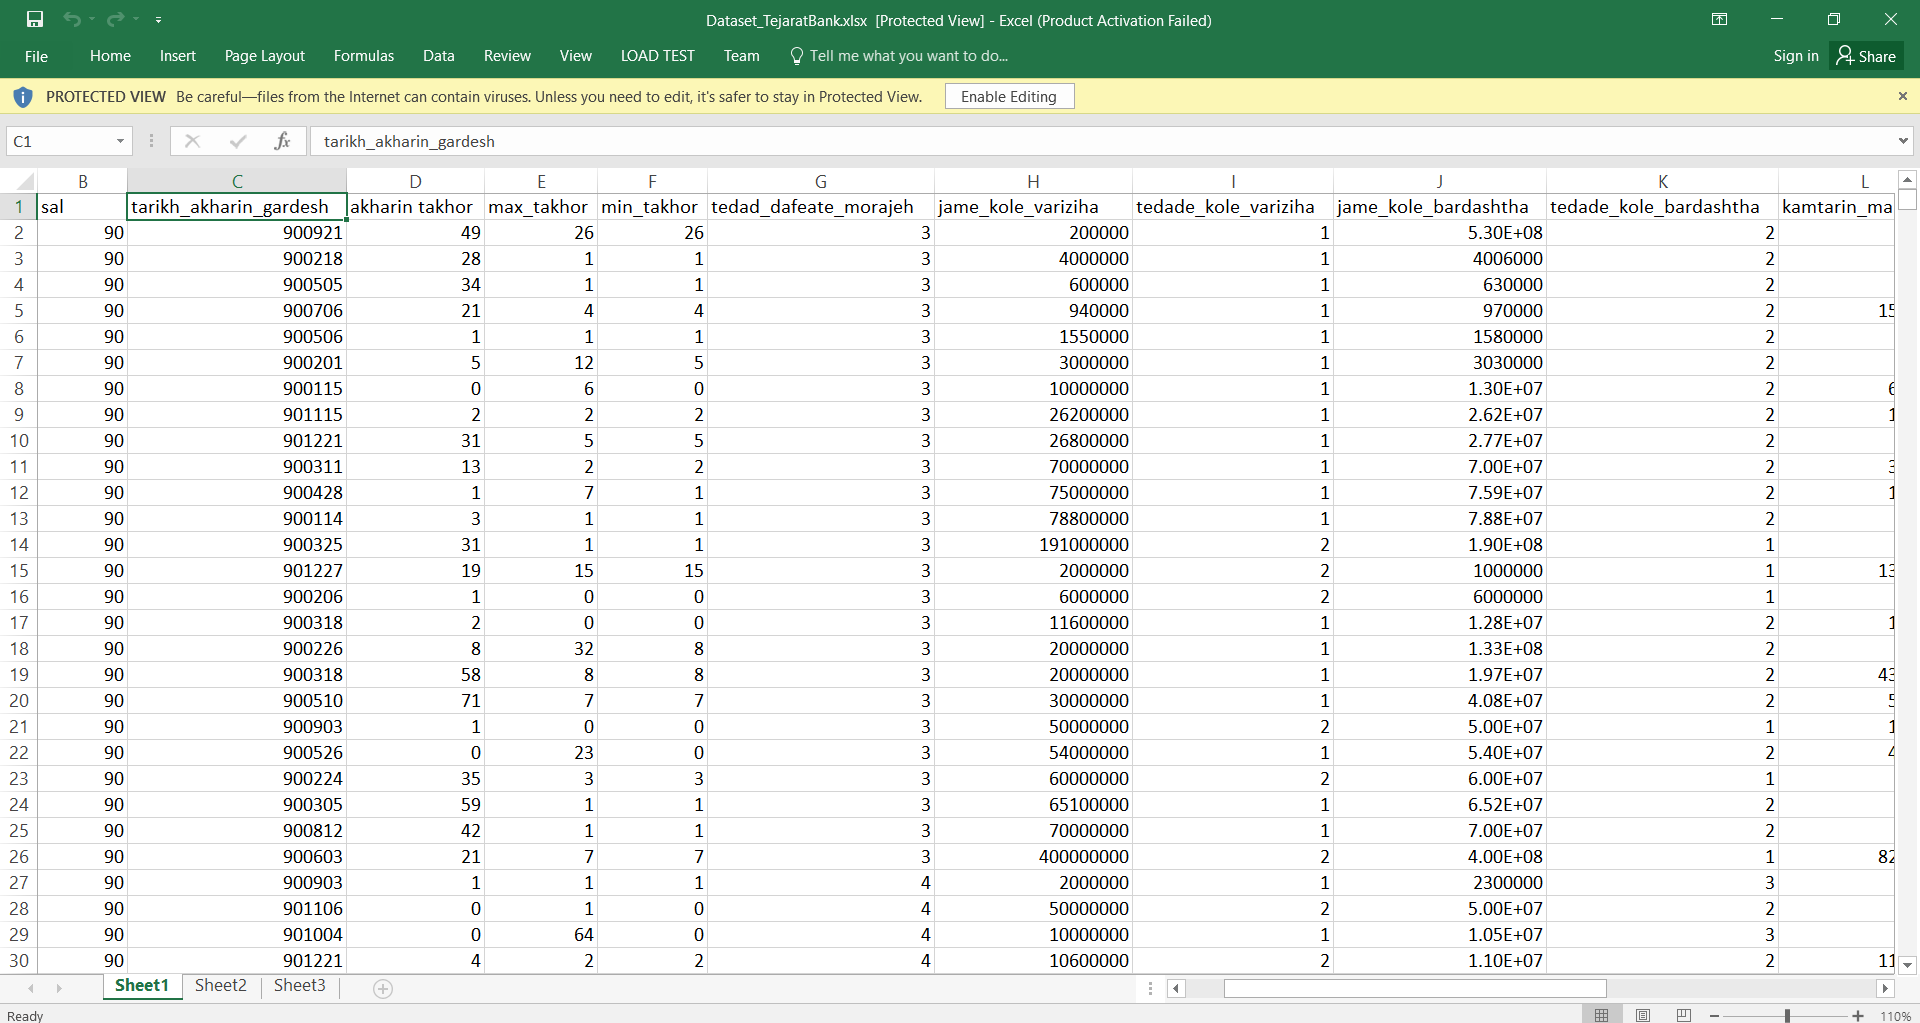This screenshot has height=1023, width=1920.
Task: Switch to Page Break Preview view
Action: pos(1684,1015)
